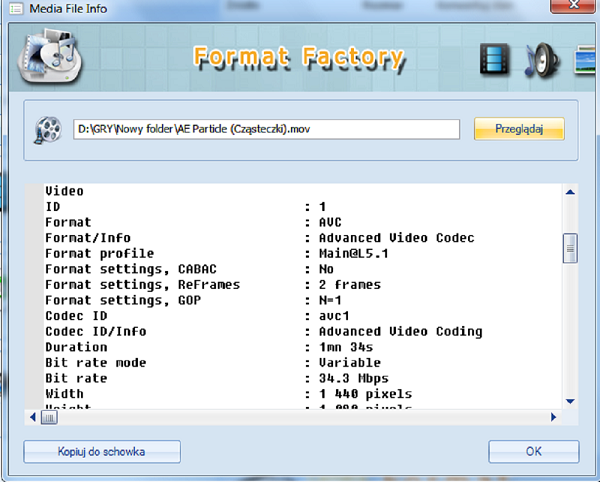Screen dimensions: 600x482
Task: Click the file path input field
Action: coord(266,129)
